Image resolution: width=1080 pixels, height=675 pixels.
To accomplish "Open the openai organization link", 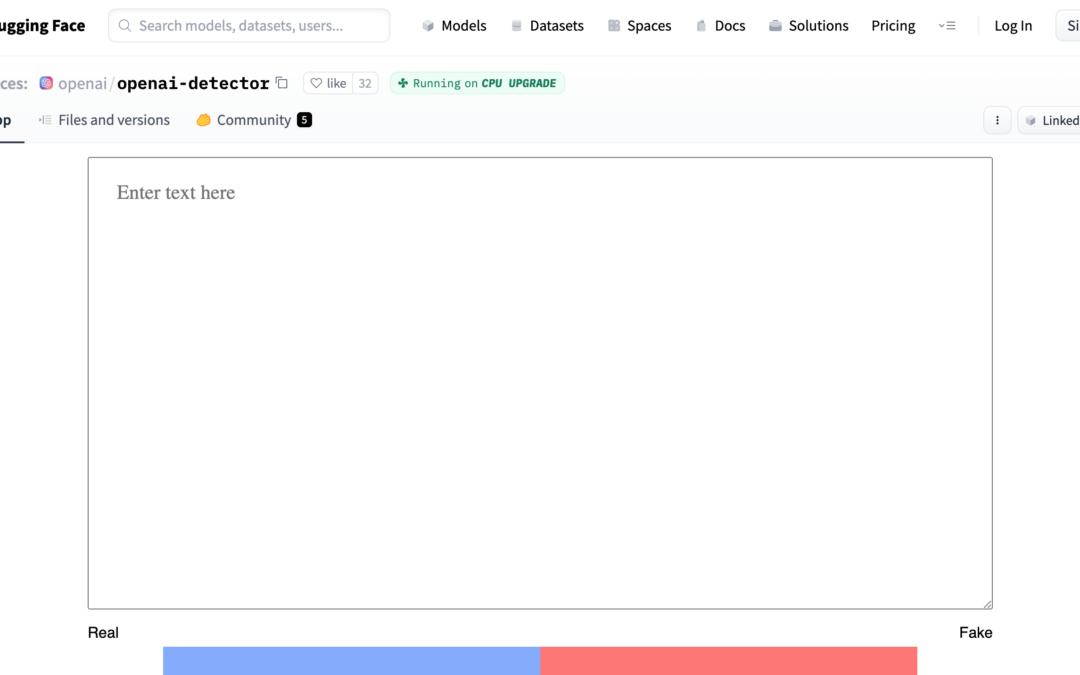I will 82,83.
